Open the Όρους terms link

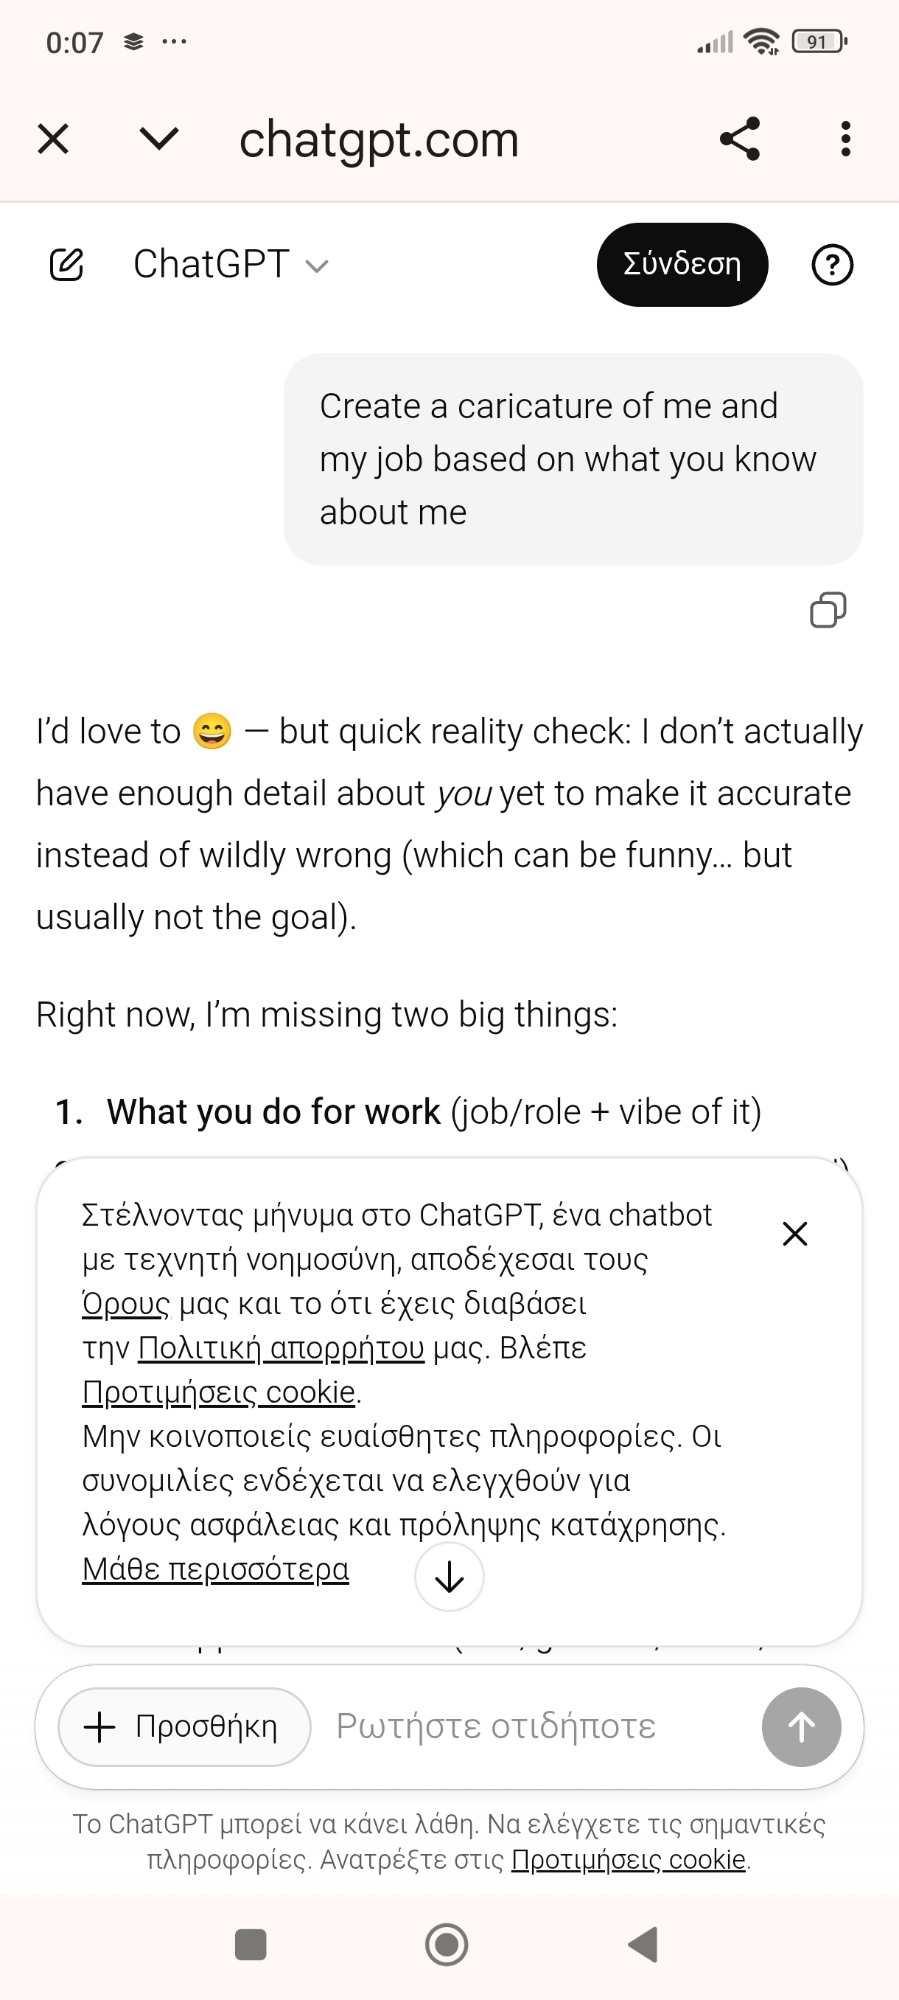point(126,1304)
